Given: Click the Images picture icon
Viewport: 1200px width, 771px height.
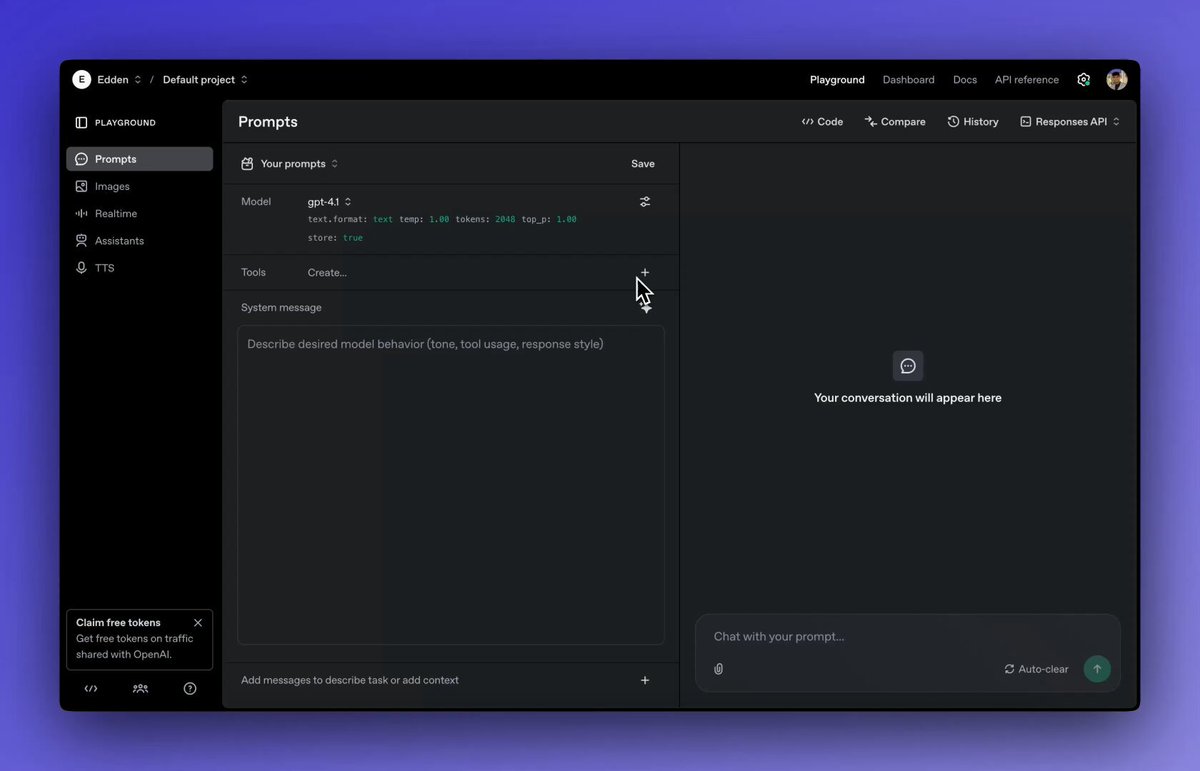Looking at the screenshot, I should (x=82, y=186).
